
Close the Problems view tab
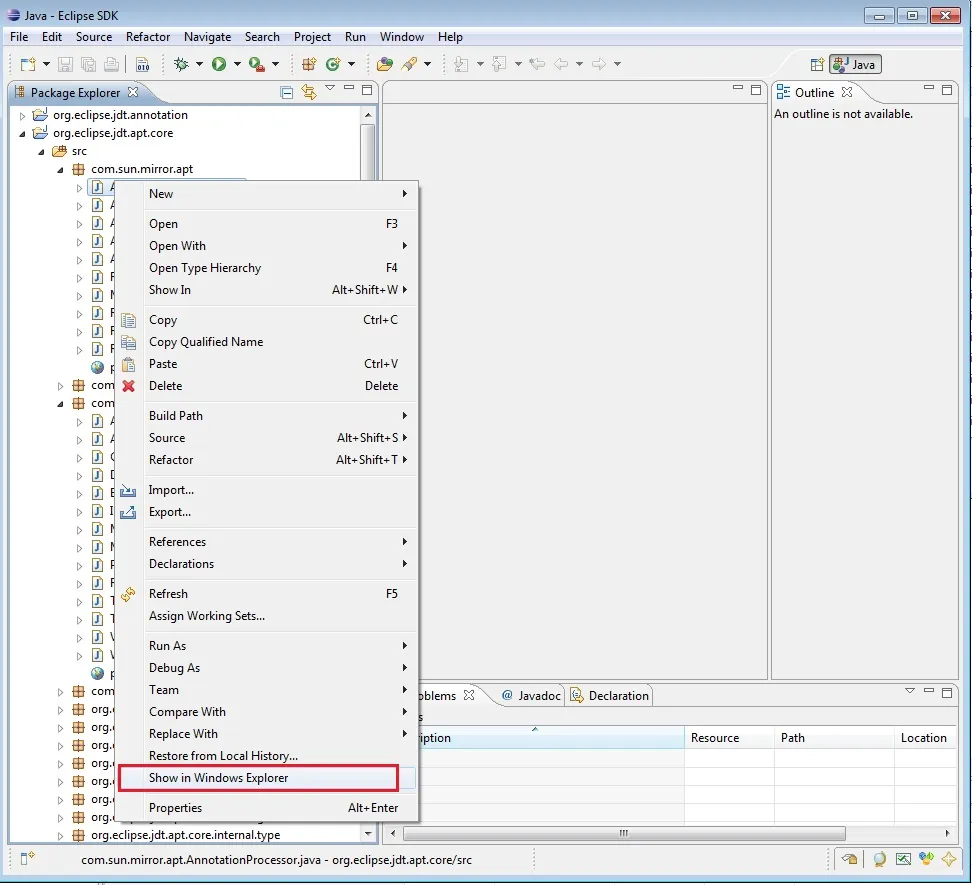point(469,695)
